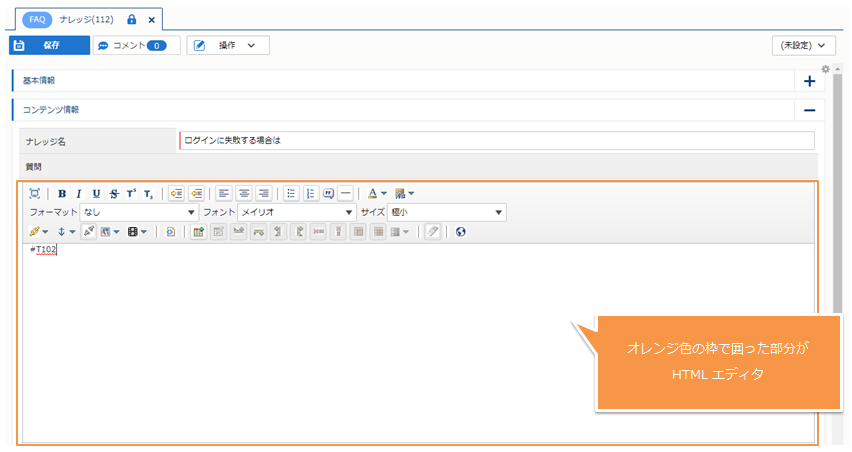Insert a bulleted list
Viewport: 852px width, 452px height.
click(291, 193)
